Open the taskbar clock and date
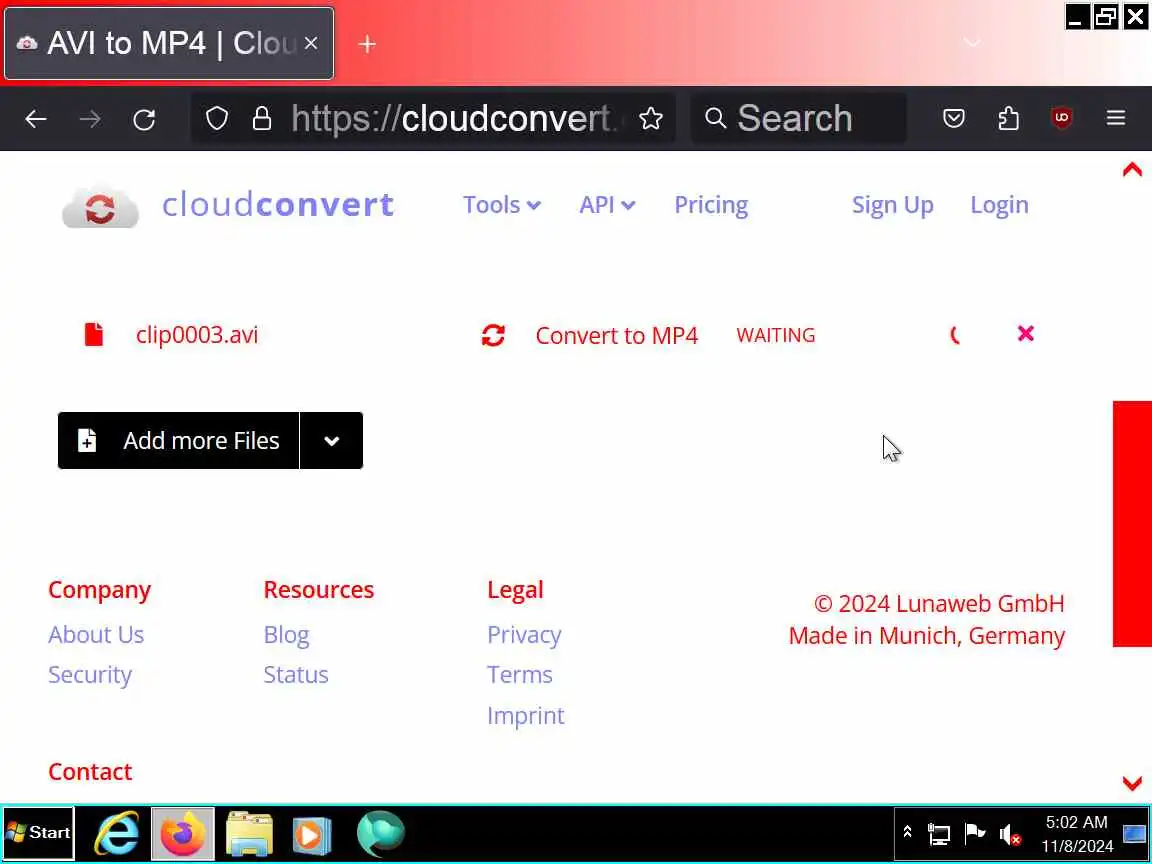Viewport: 1152px width, 864px height. coord(1077,834)
